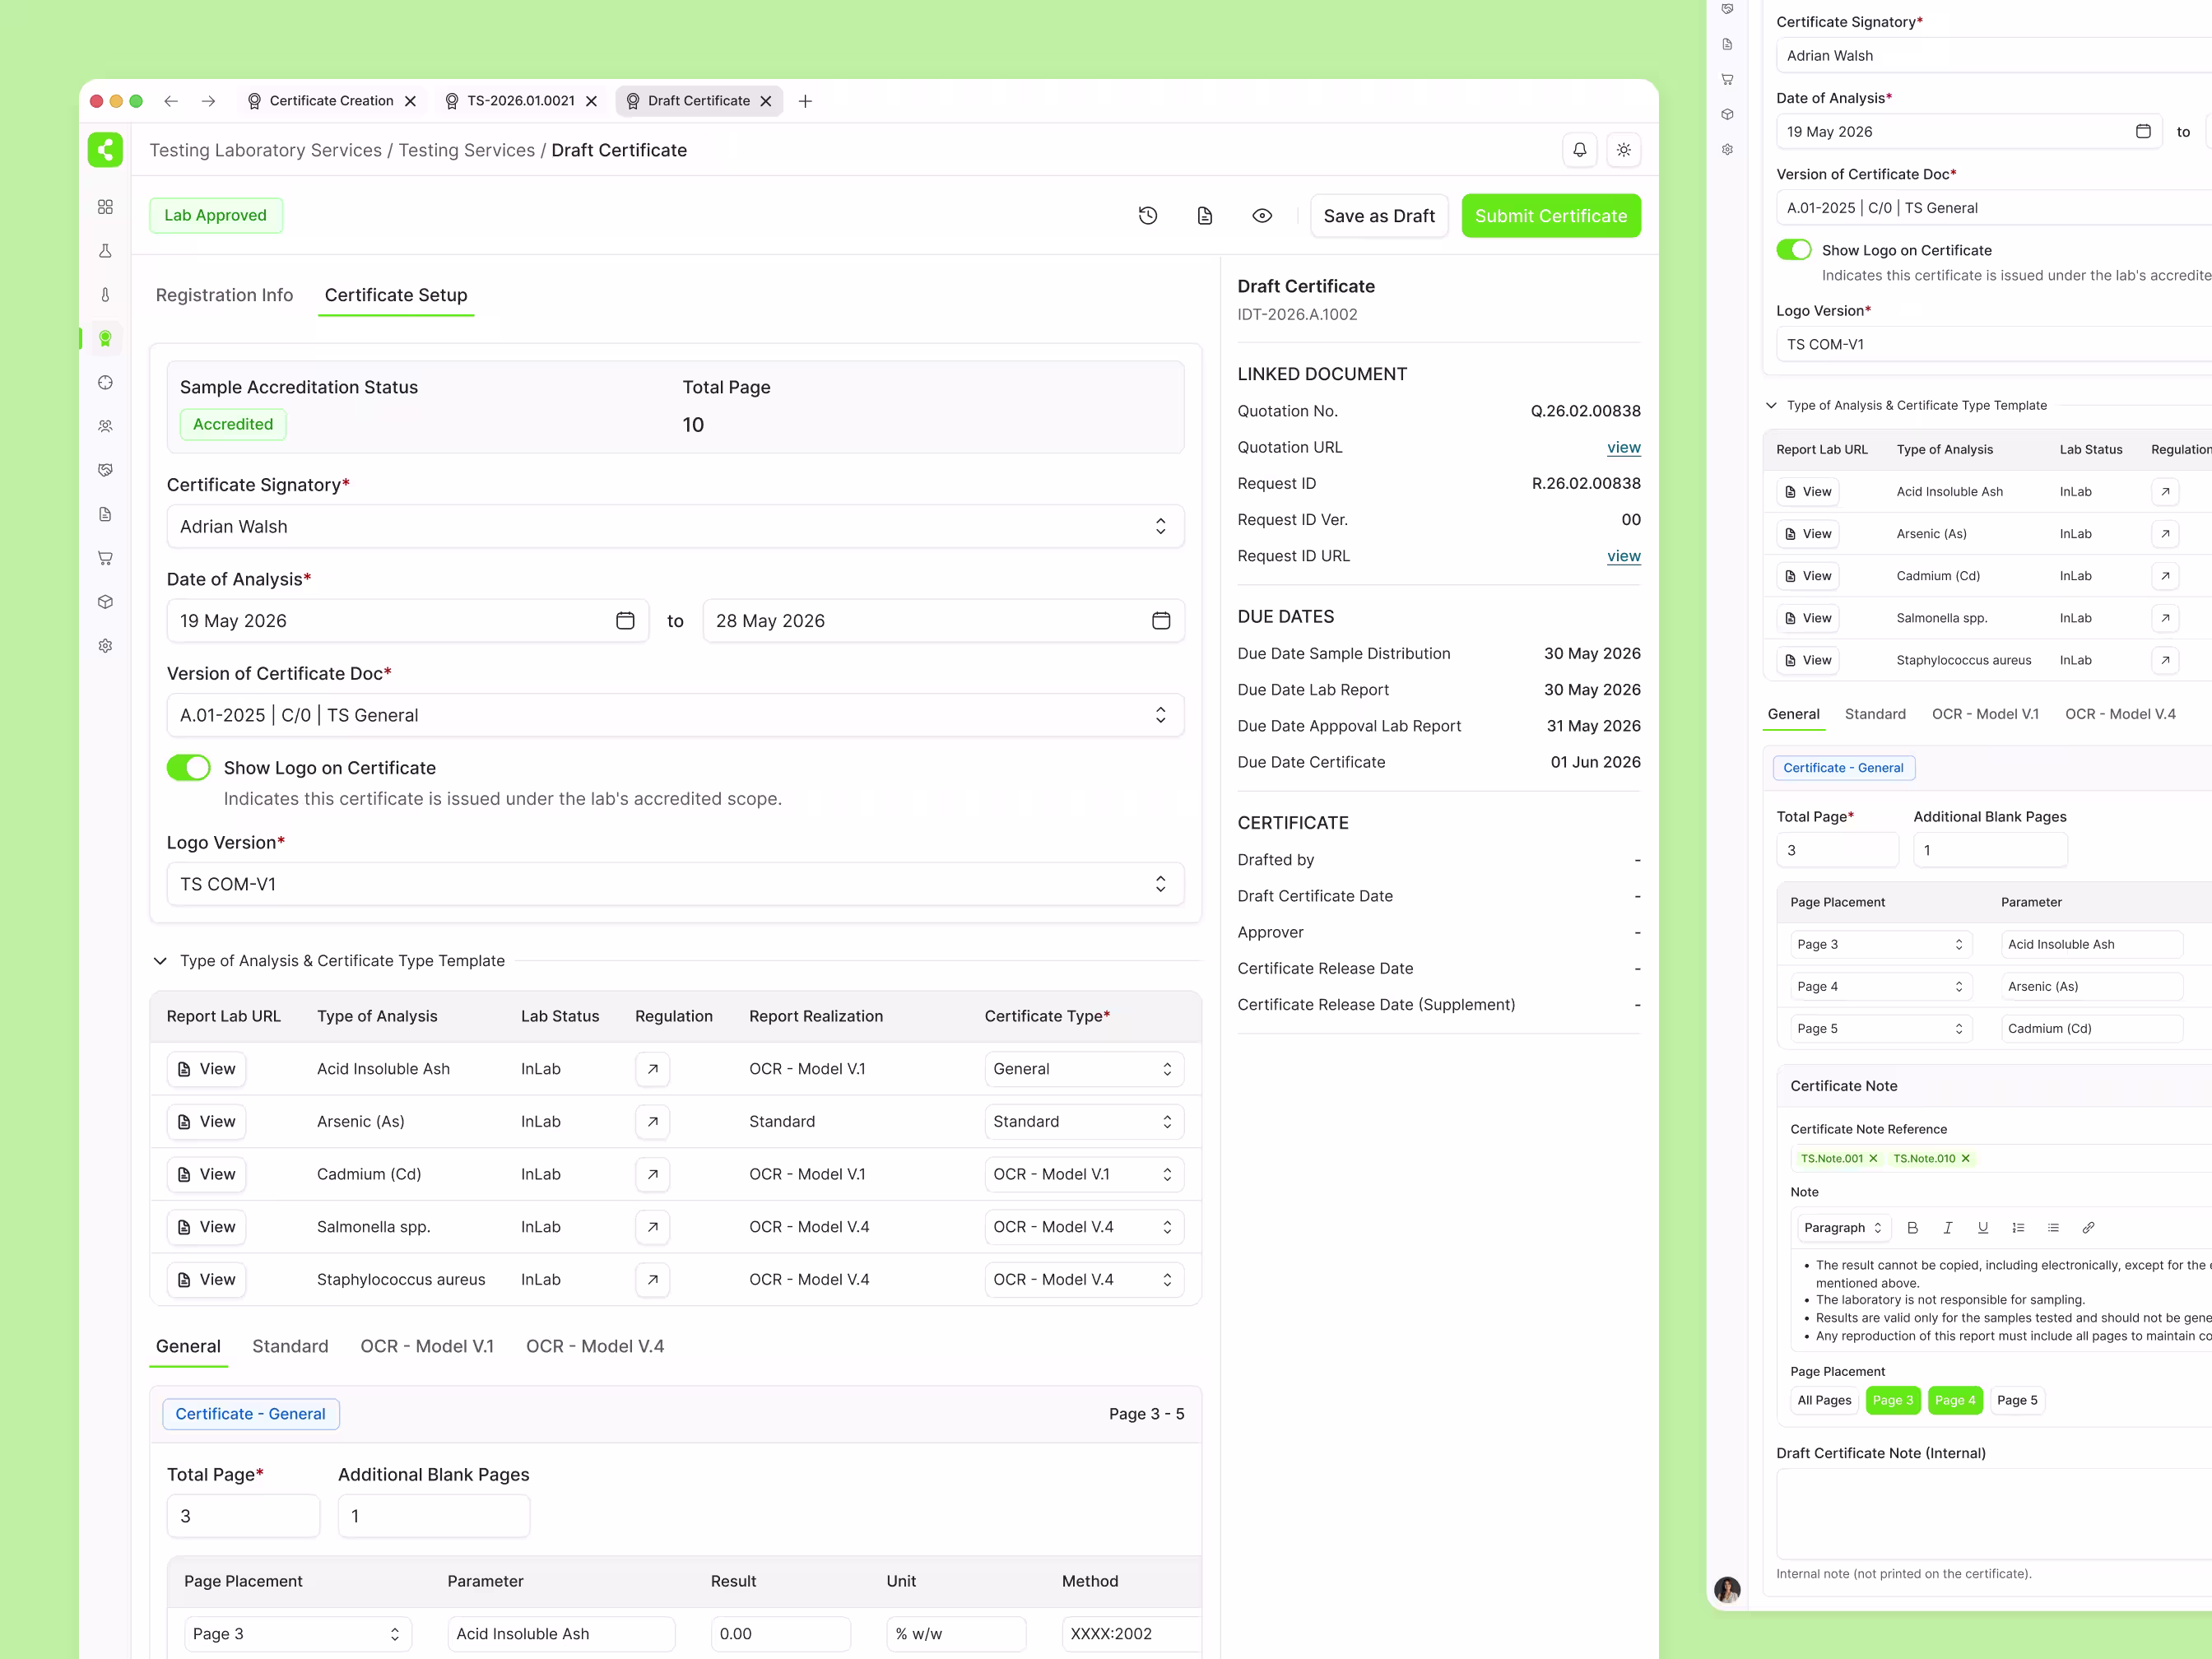Switch to Registration Info tab
2212x1659 pixels.
[224, 295]
